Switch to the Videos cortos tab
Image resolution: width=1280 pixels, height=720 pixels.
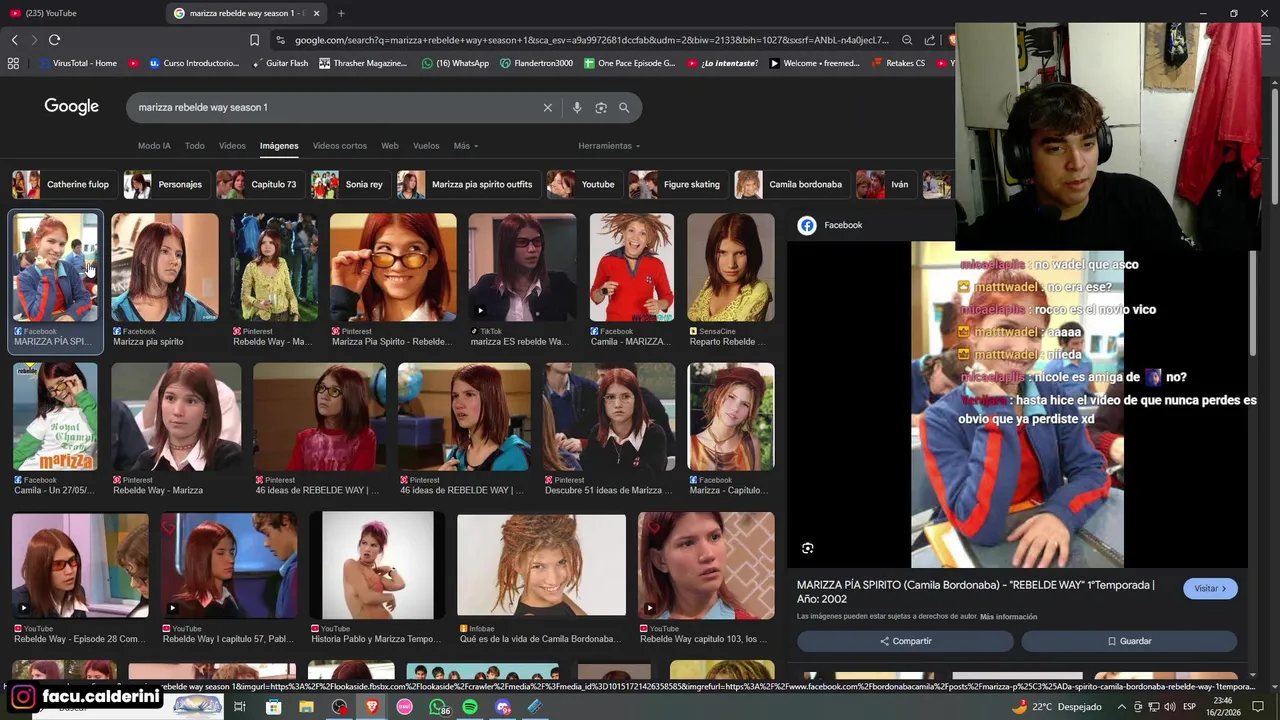(340, 146)
